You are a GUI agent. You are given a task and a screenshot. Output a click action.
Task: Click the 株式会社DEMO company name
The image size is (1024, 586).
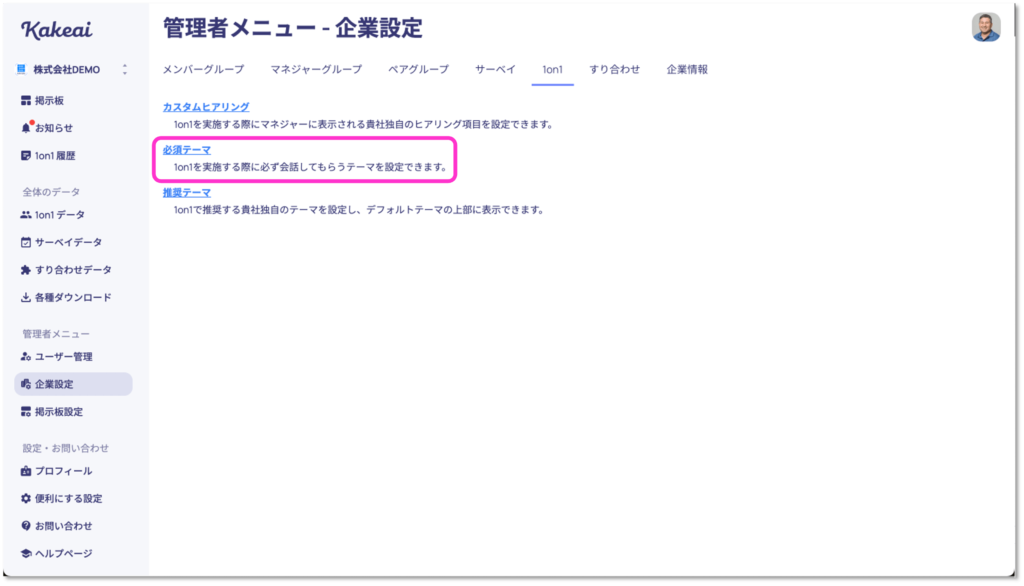tap(67, 69)
